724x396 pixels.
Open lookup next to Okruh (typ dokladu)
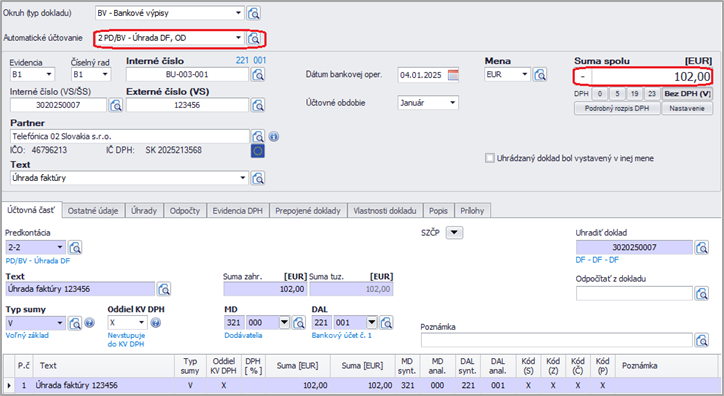point(253,13)
